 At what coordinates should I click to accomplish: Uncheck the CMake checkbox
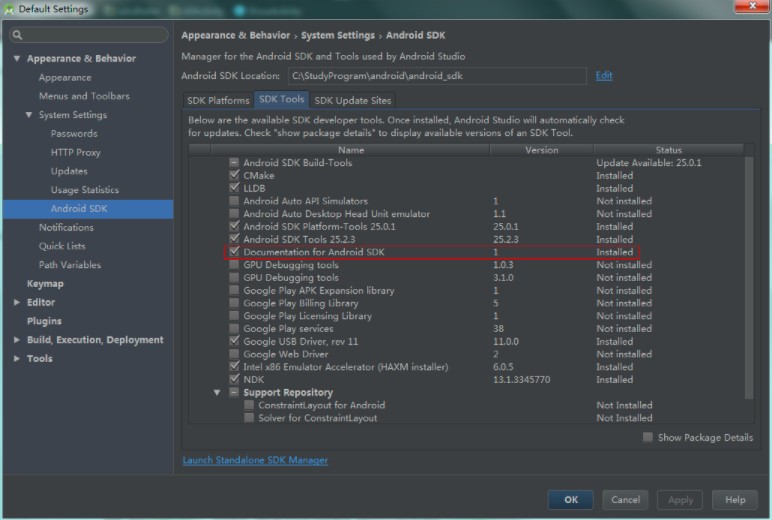pos(234,175)
